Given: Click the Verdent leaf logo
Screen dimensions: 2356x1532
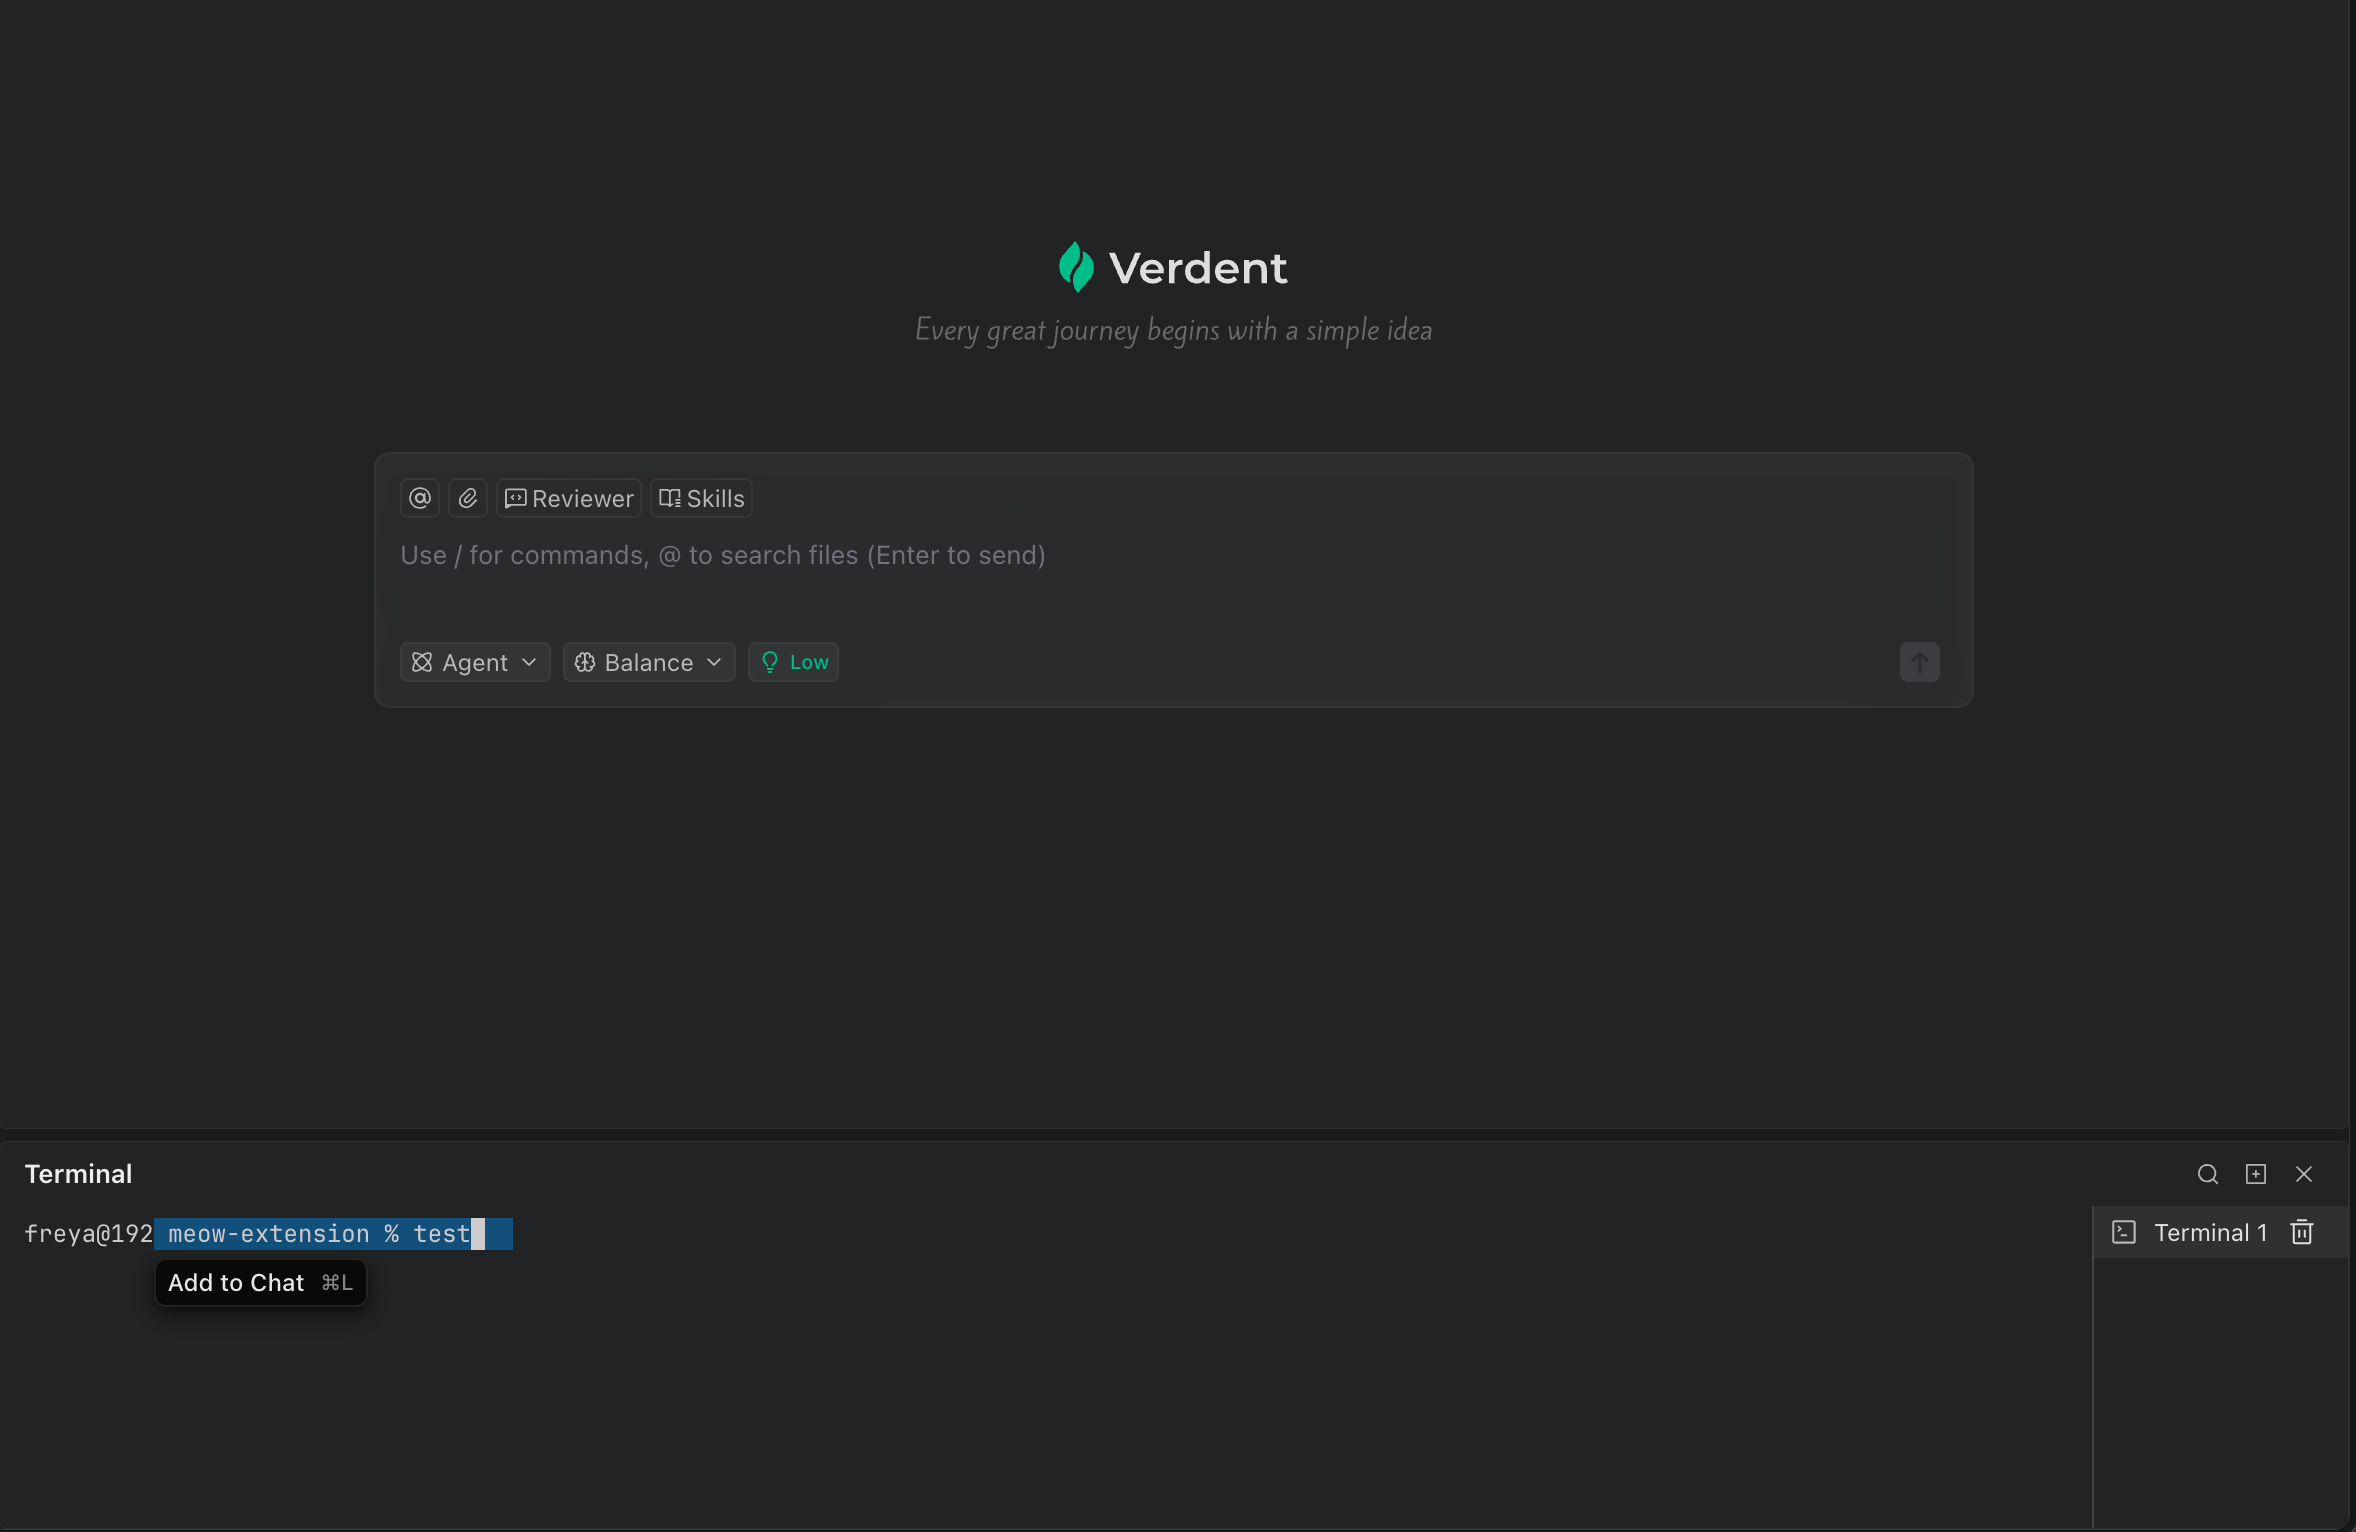Looking at the screenshot, I should pos(1076,267).
